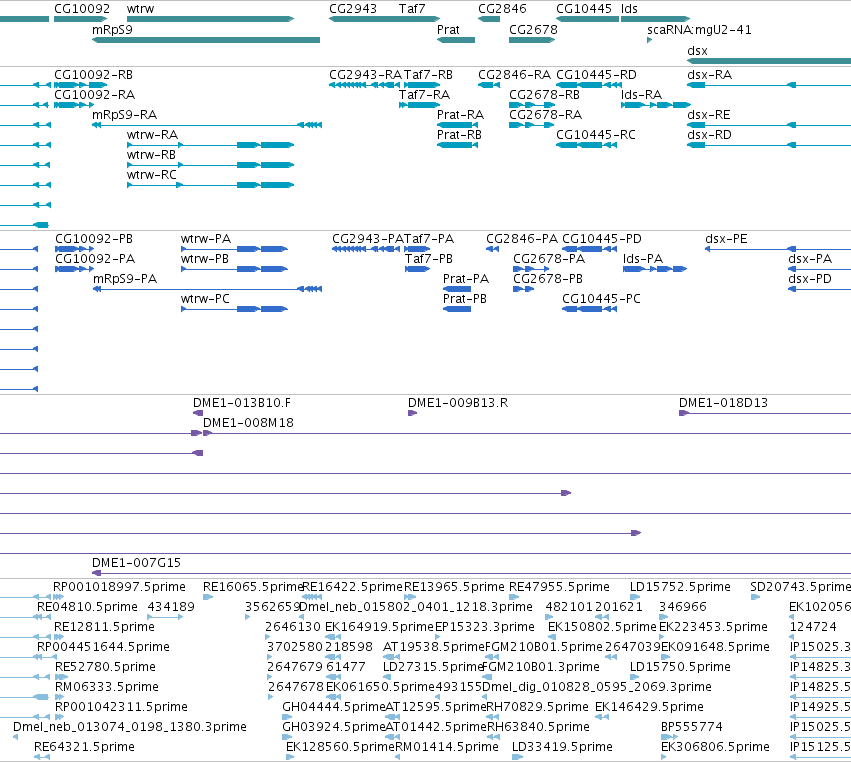Click the GH04444.5prime EST
The image size is (851, 762).
(x=288, y=717)
